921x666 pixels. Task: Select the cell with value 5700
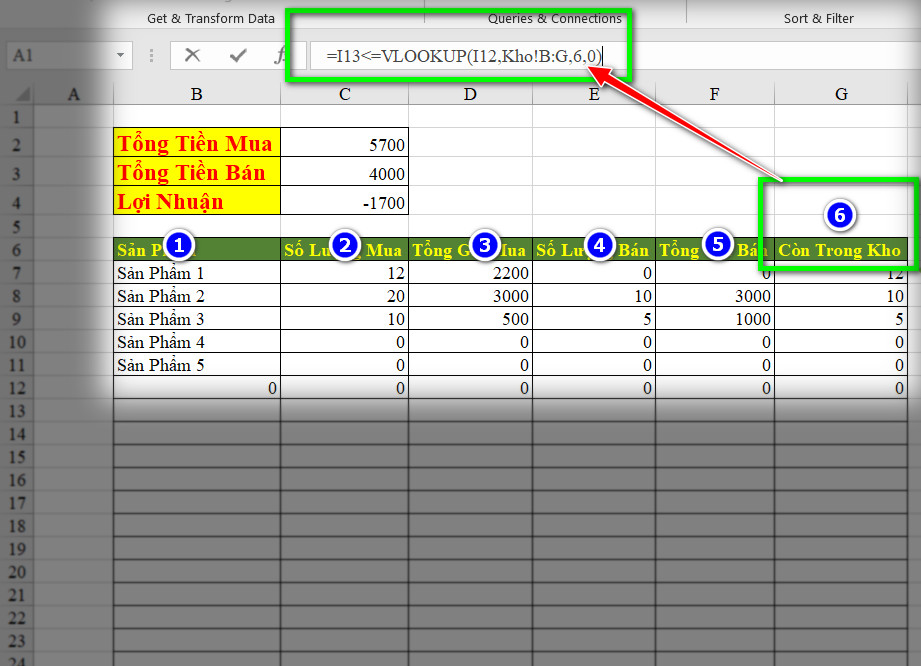[345, 143]
